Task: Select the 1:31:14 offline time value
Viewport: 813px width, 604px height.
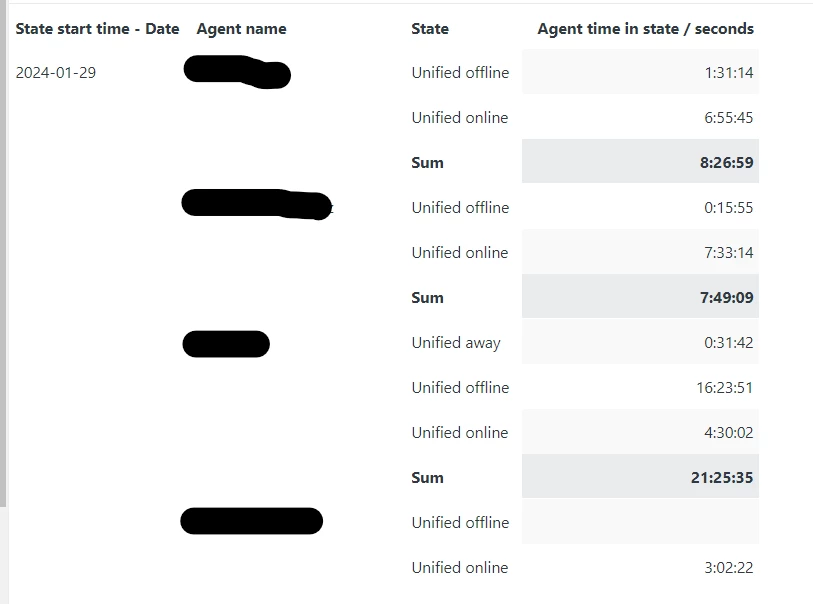Action: point(728,73)
